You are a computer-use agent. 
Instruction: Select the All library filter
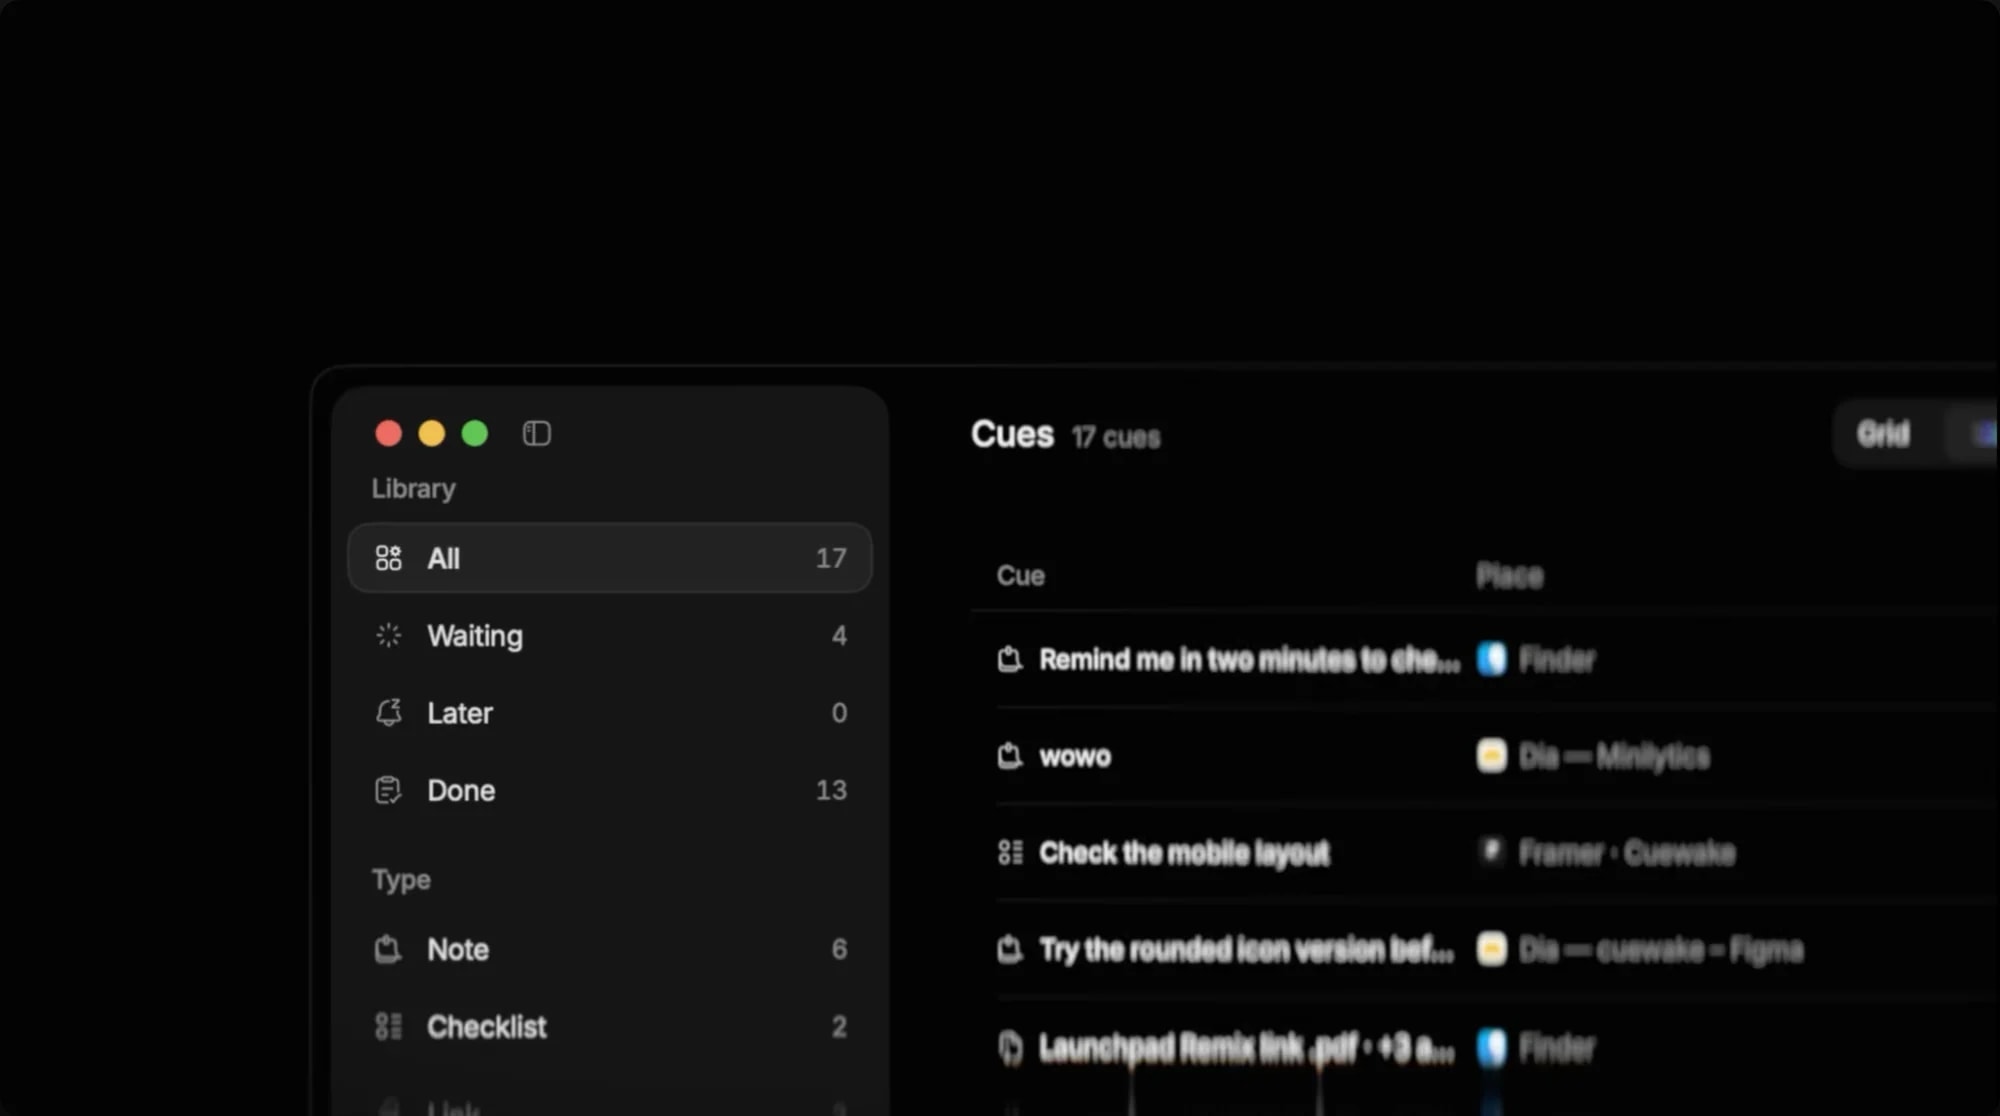(x=610, y=558)
